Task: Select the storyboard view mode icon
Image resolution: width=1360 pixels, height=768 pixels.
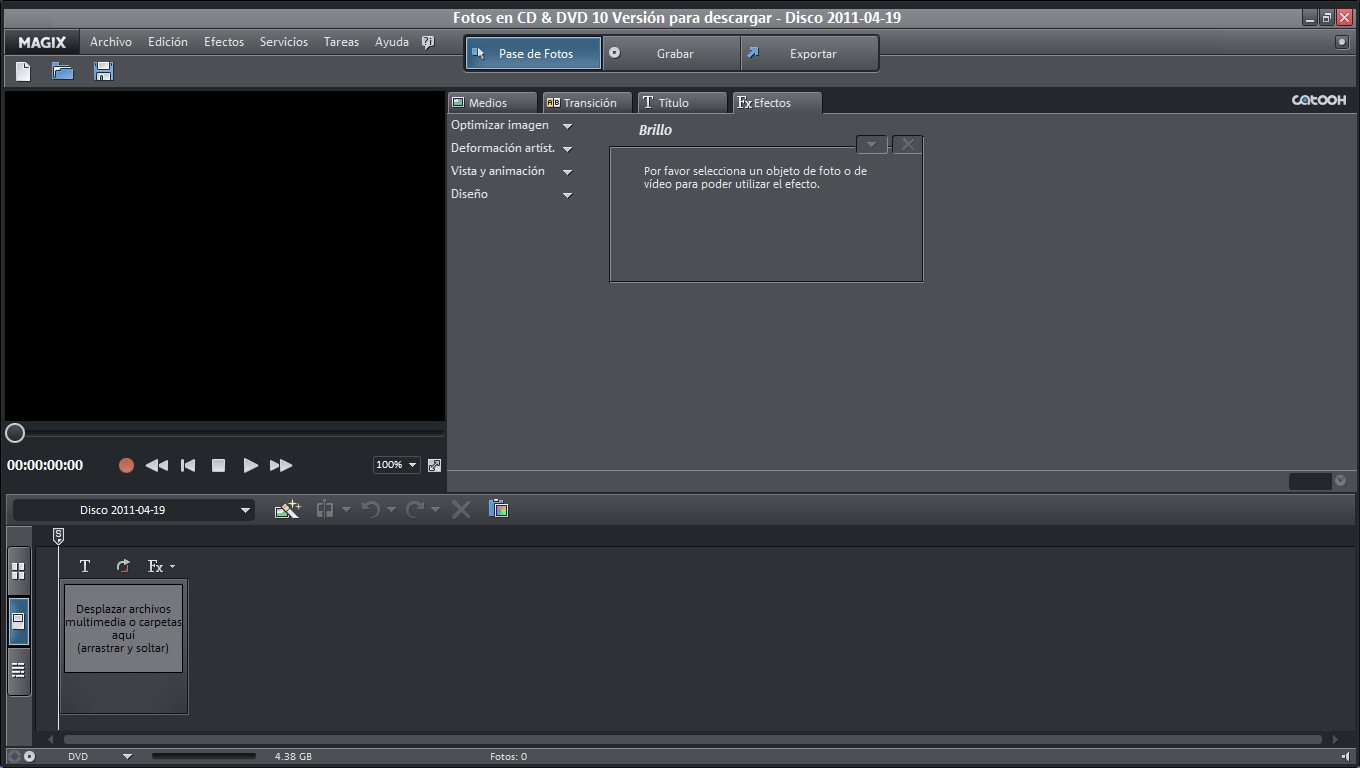Action: (x=18, y=621)
